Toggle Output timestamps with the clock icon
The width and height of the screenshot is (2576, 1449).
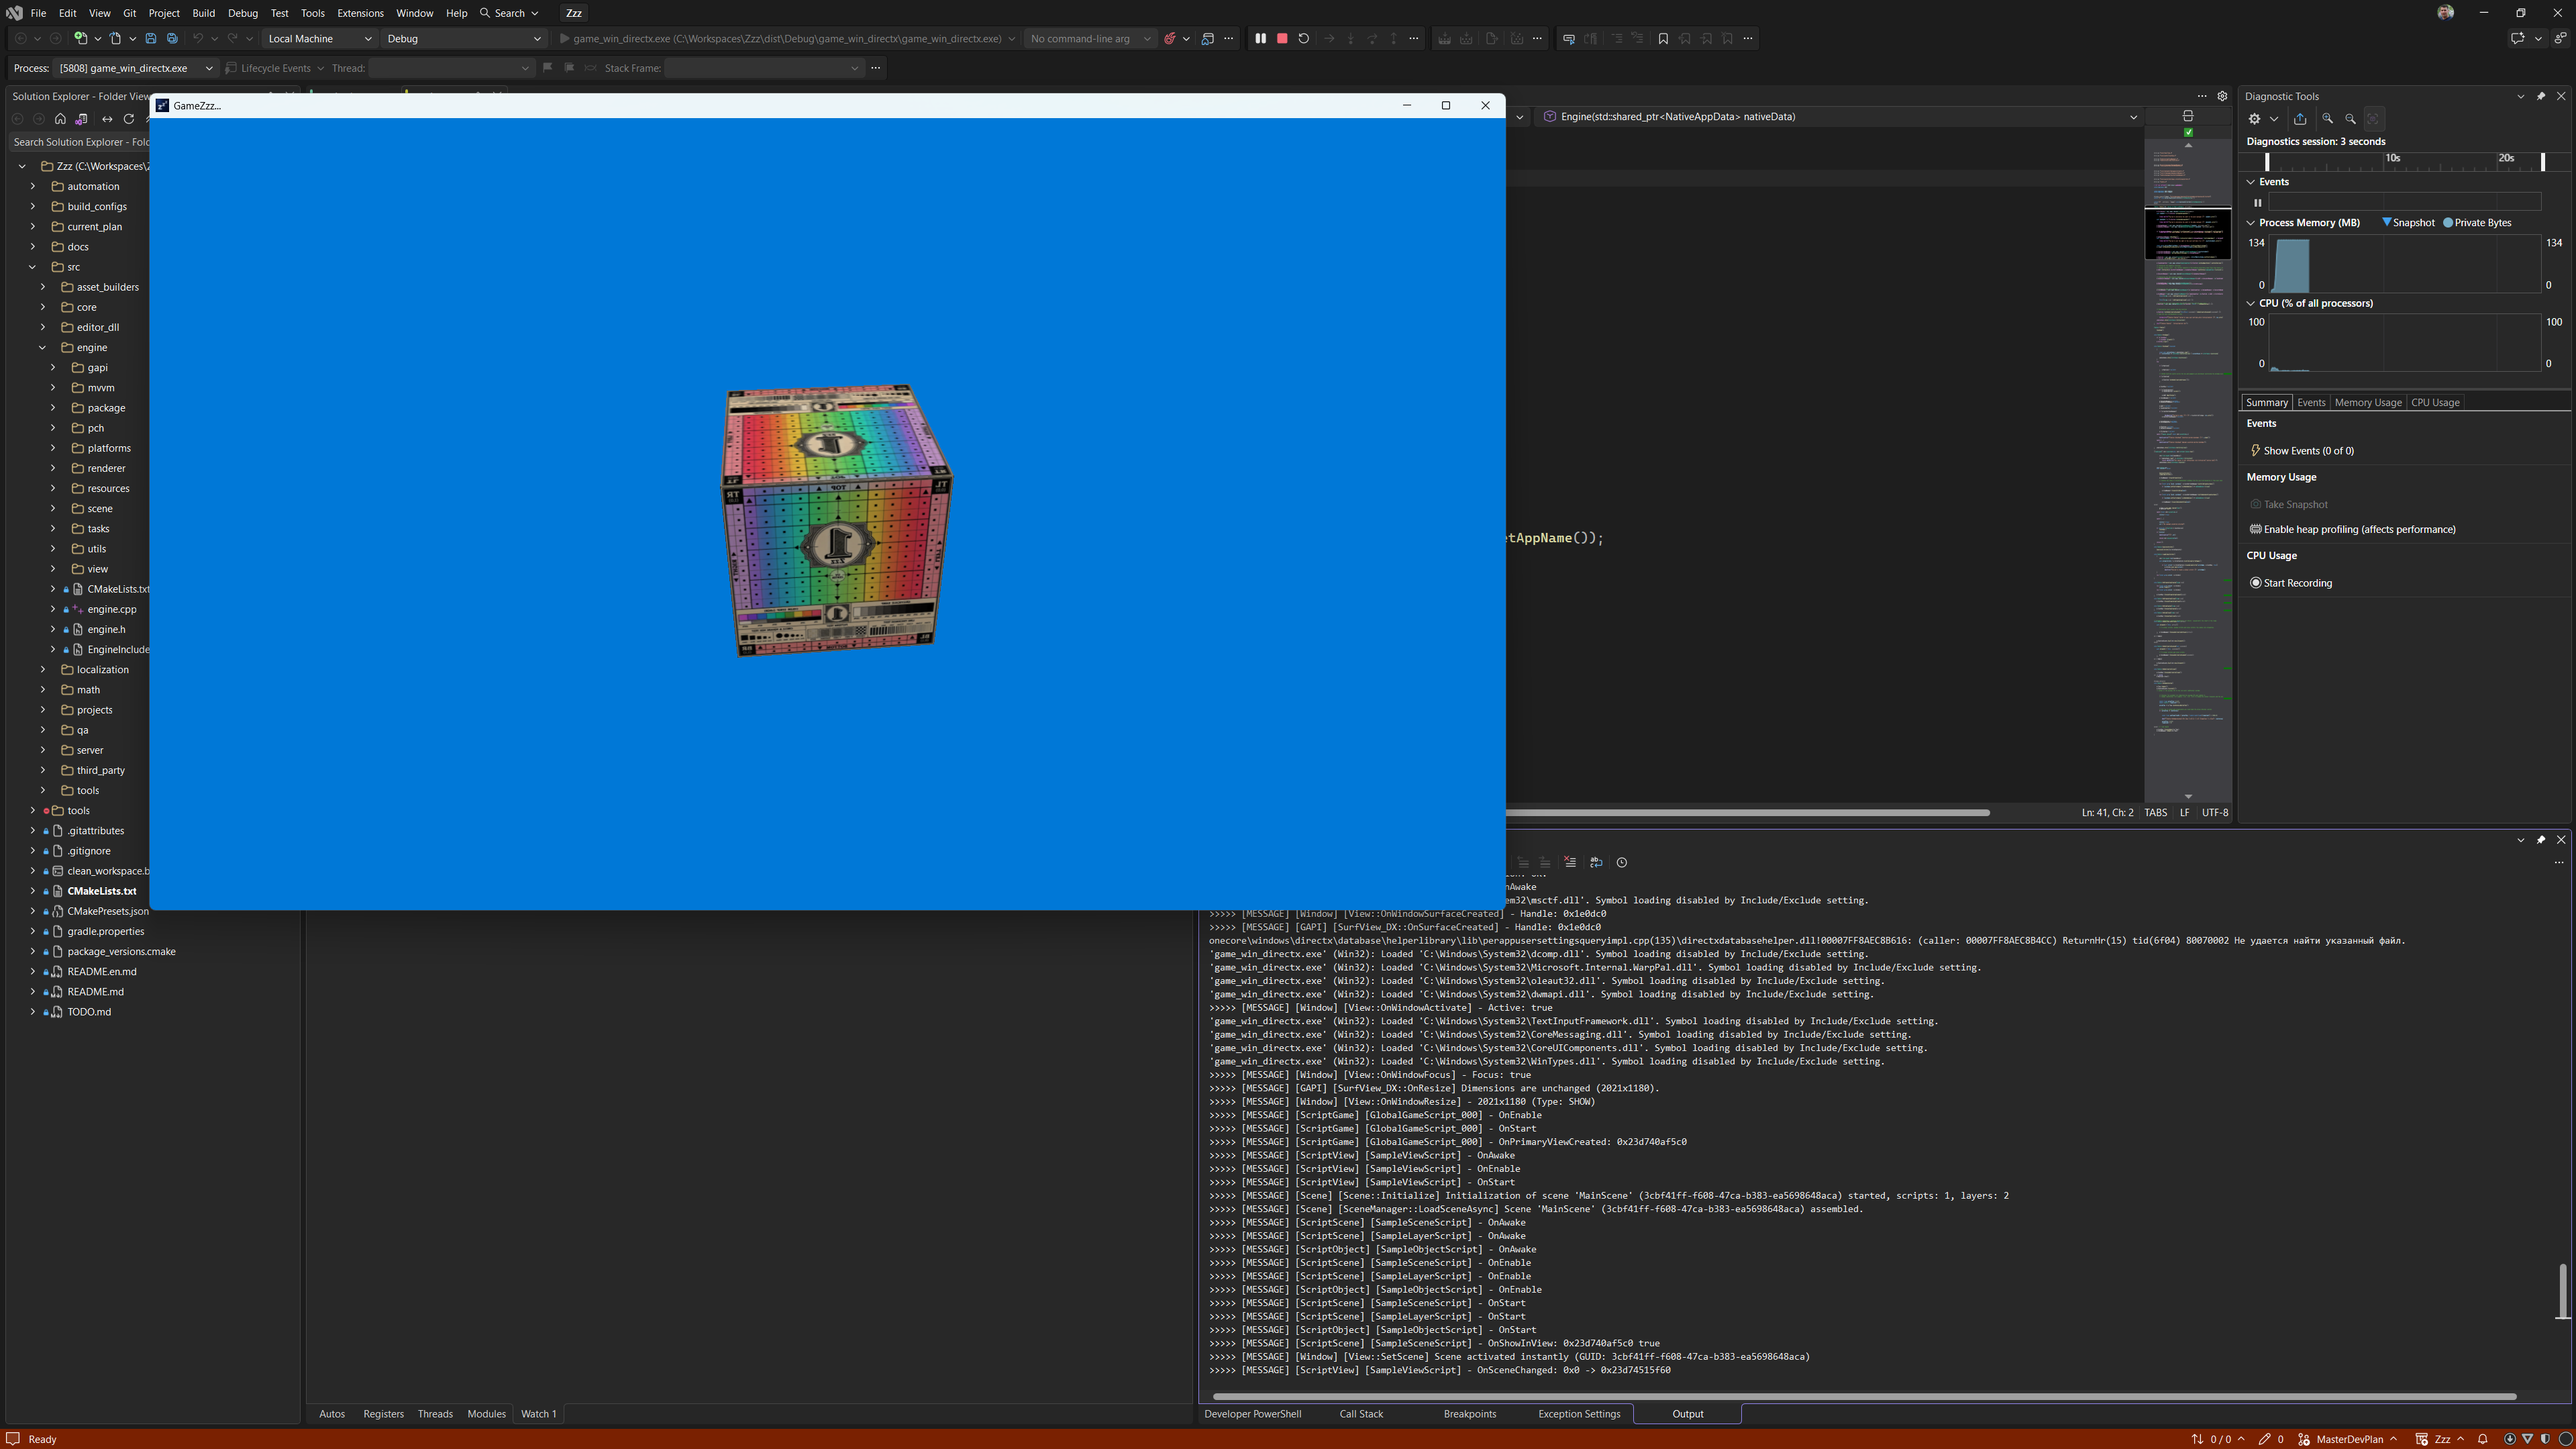(x=1621, y=862)
